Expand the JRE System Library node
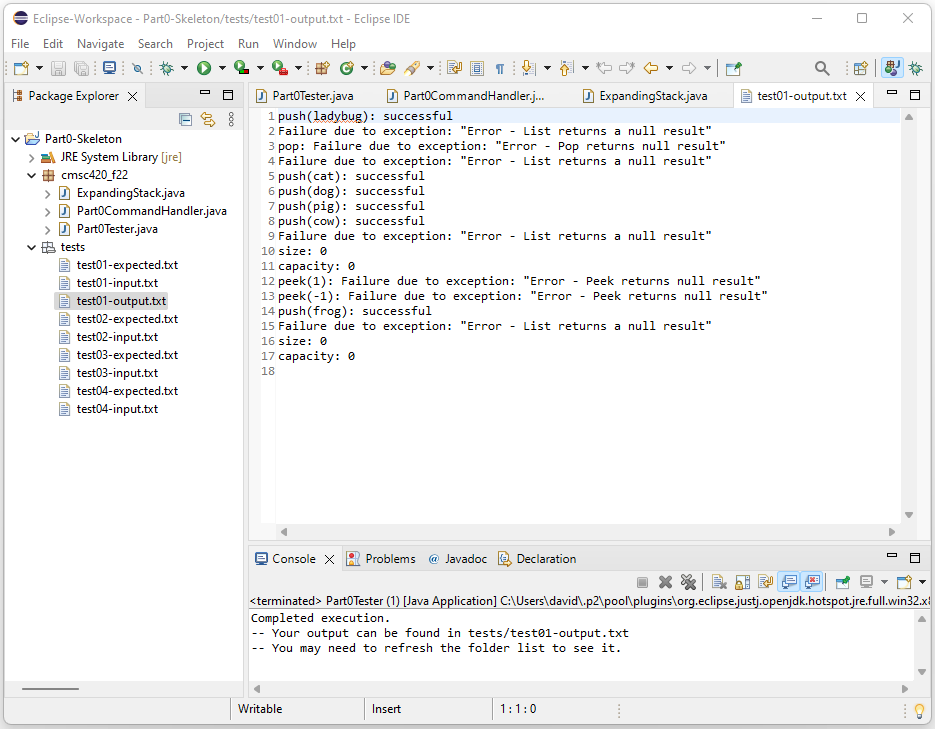Screen dimensions: 935x729 point(31,157)
